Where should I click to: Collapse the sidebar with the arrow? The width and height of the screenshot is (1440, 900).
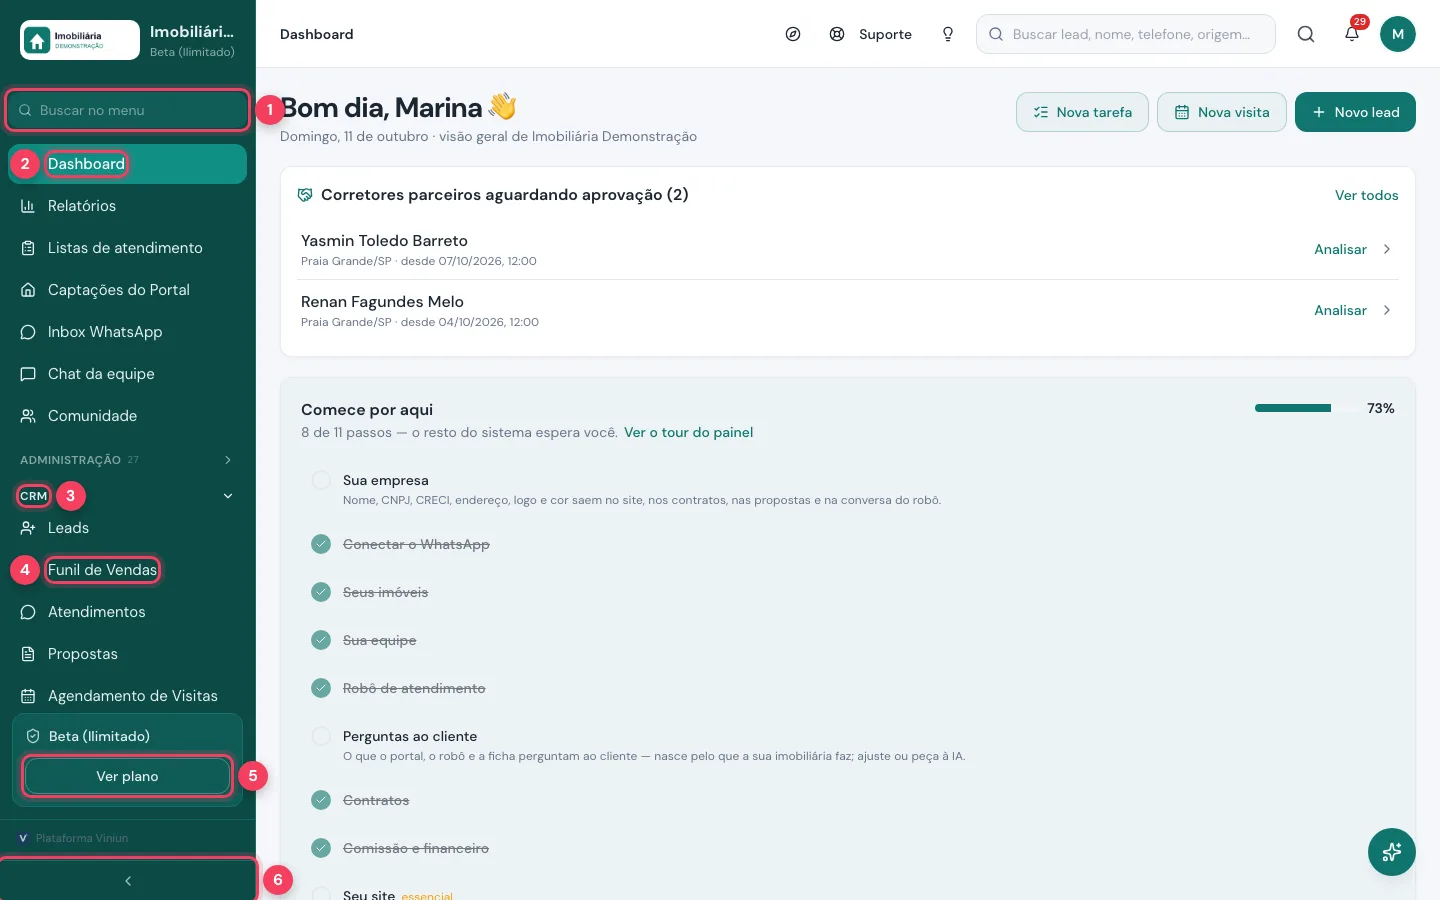[128, 881]
